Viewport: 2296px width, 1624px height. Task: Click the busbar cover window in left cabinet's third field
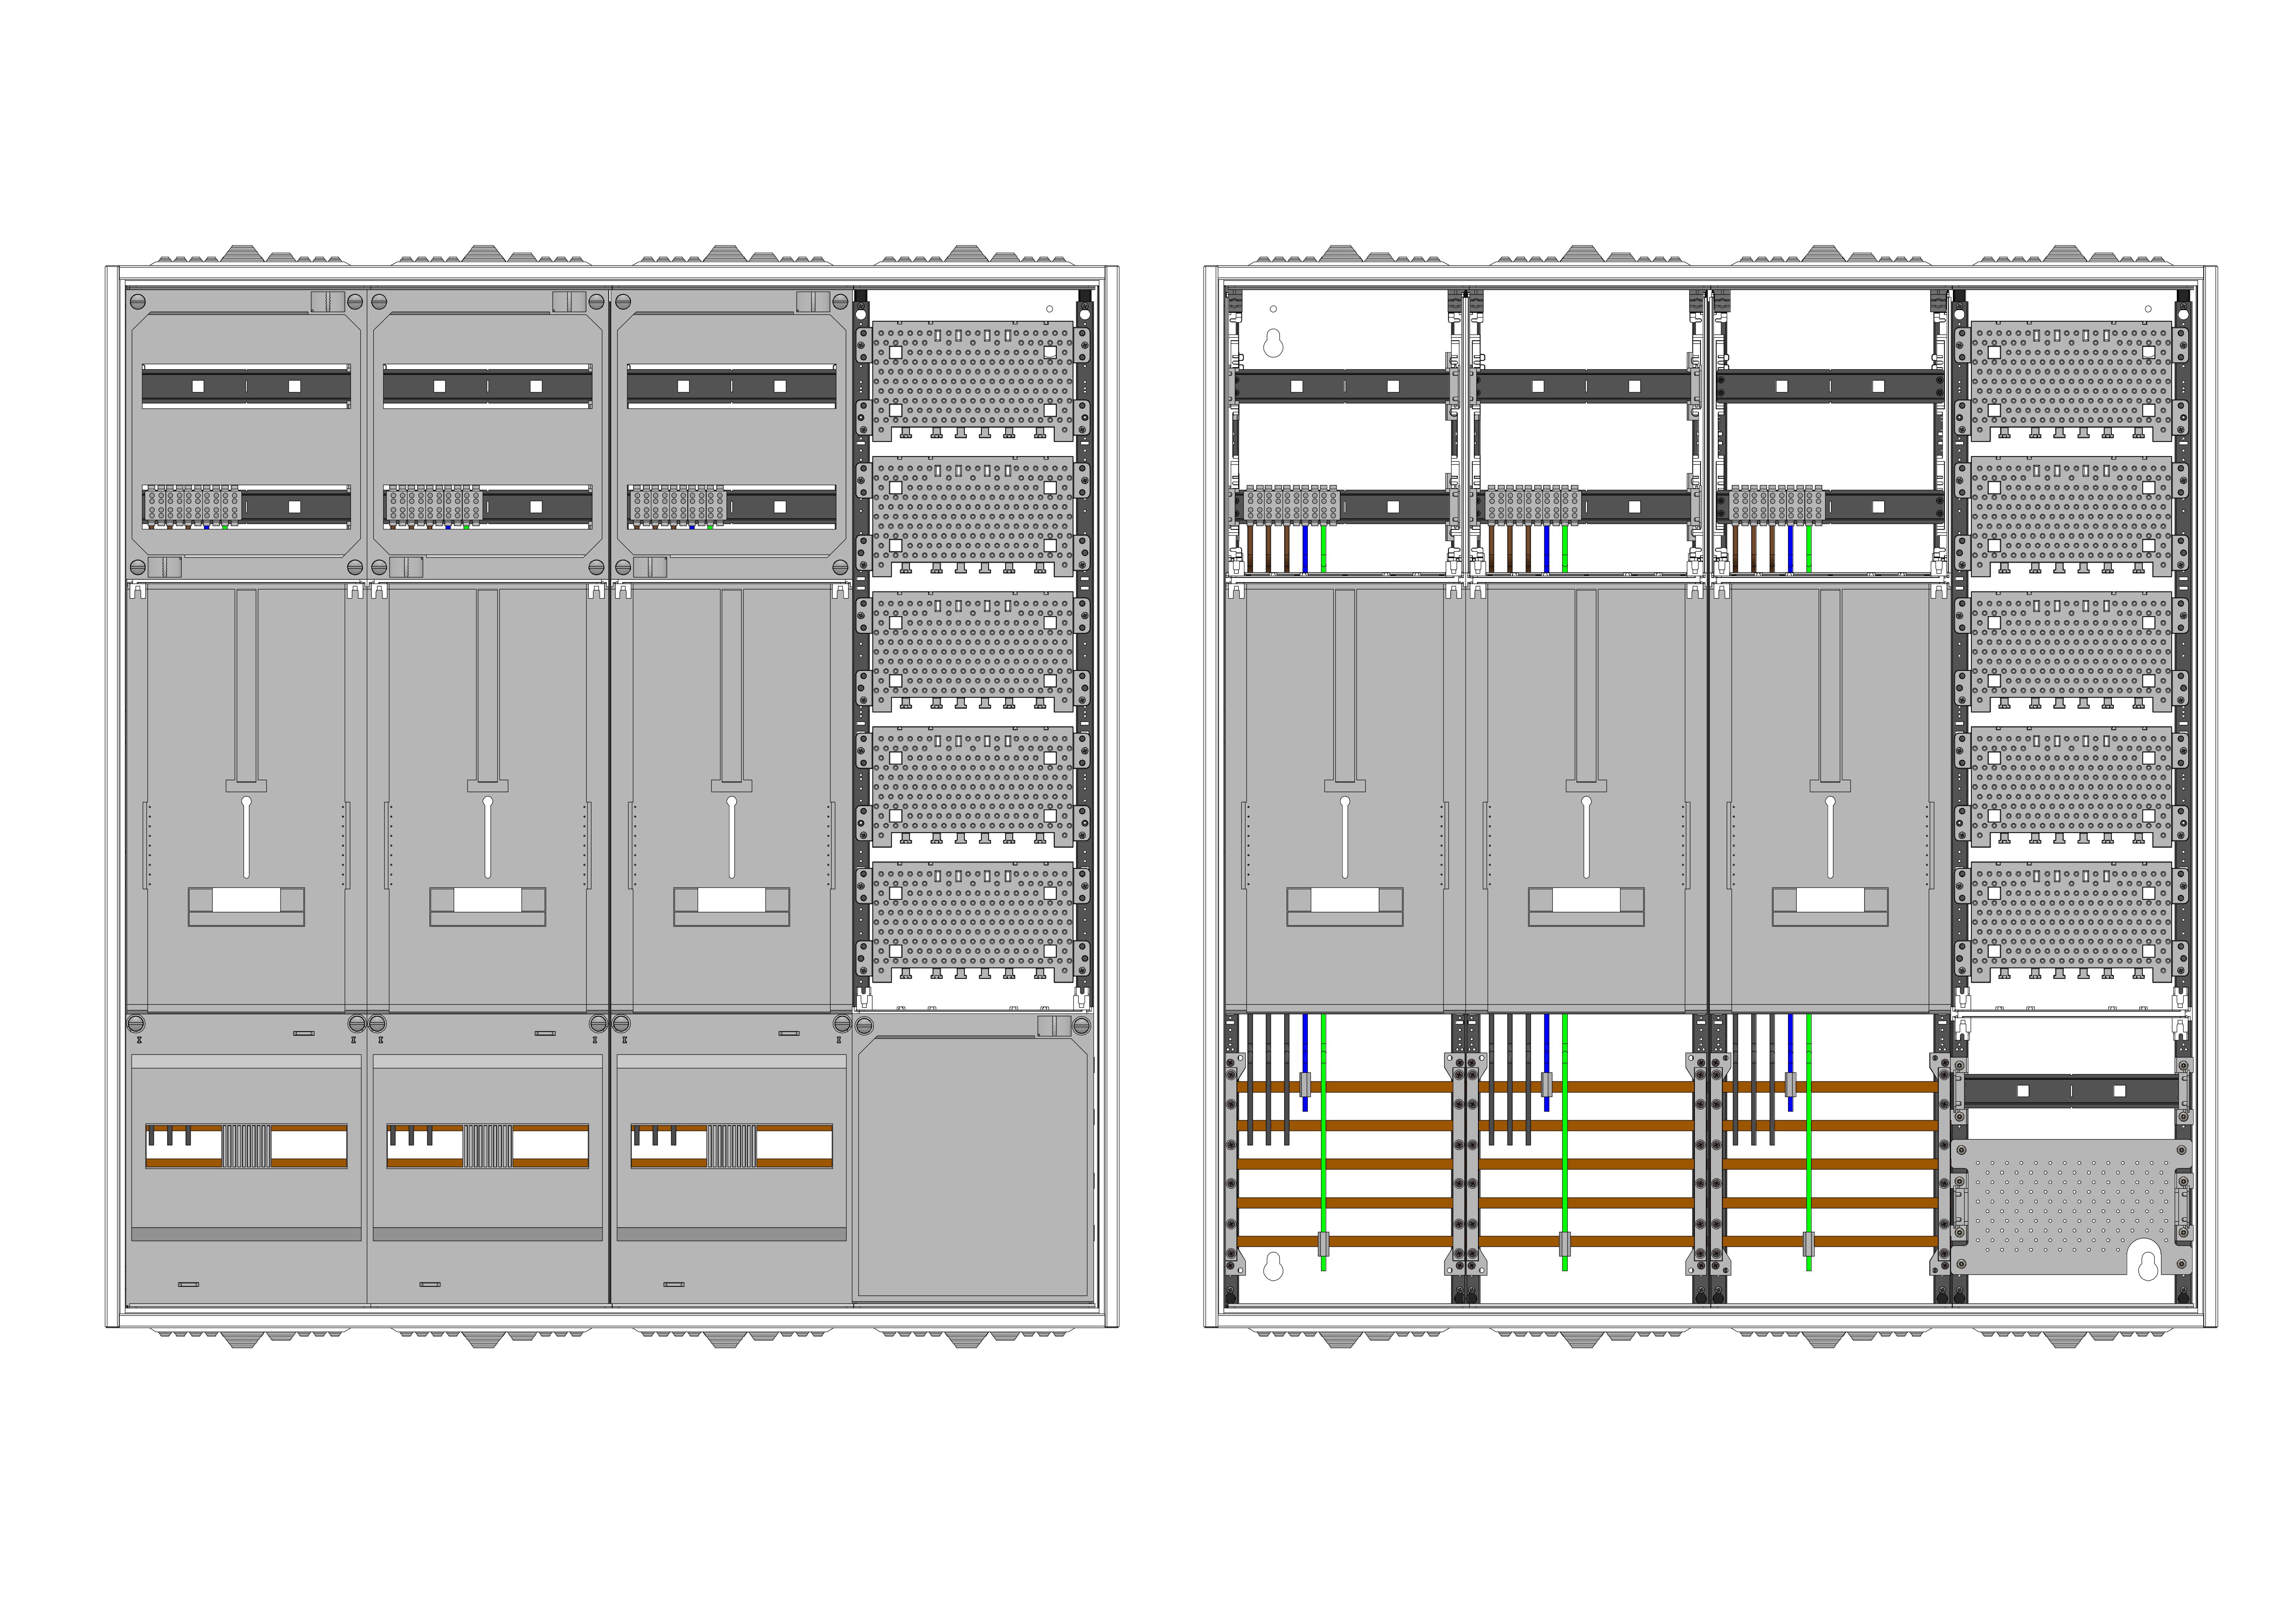tap(732, 1146)
